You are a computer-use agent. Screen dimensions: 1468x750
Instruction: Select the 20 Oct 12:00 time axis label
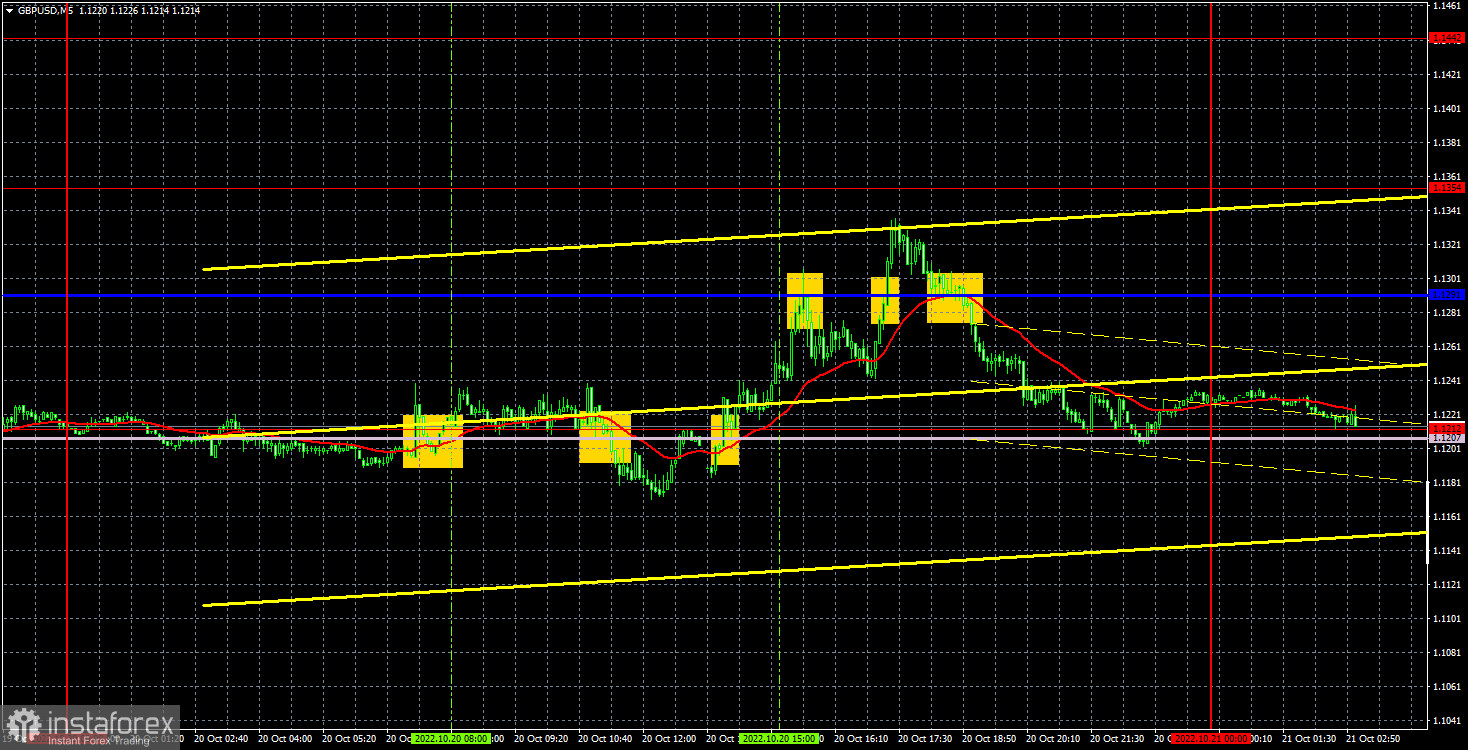670,738
